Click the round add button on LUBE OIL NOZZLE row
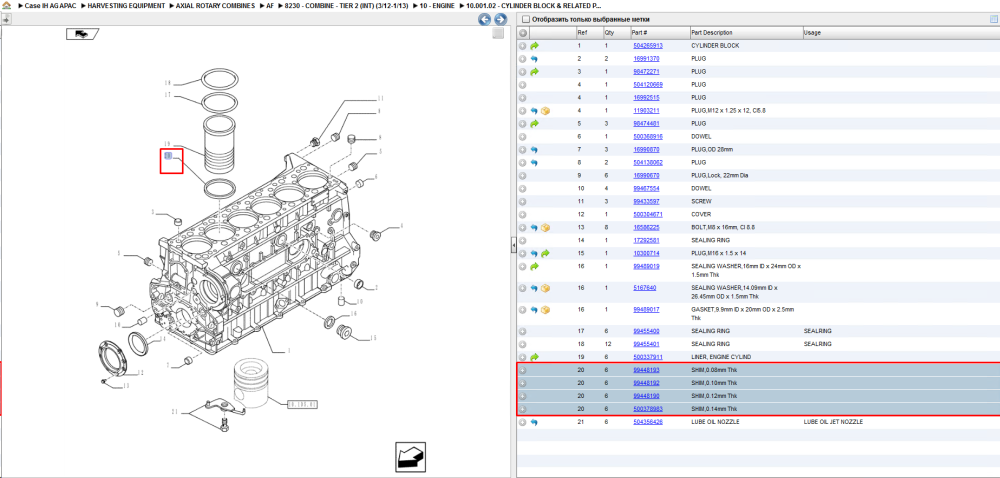 [x=523, y=422]
